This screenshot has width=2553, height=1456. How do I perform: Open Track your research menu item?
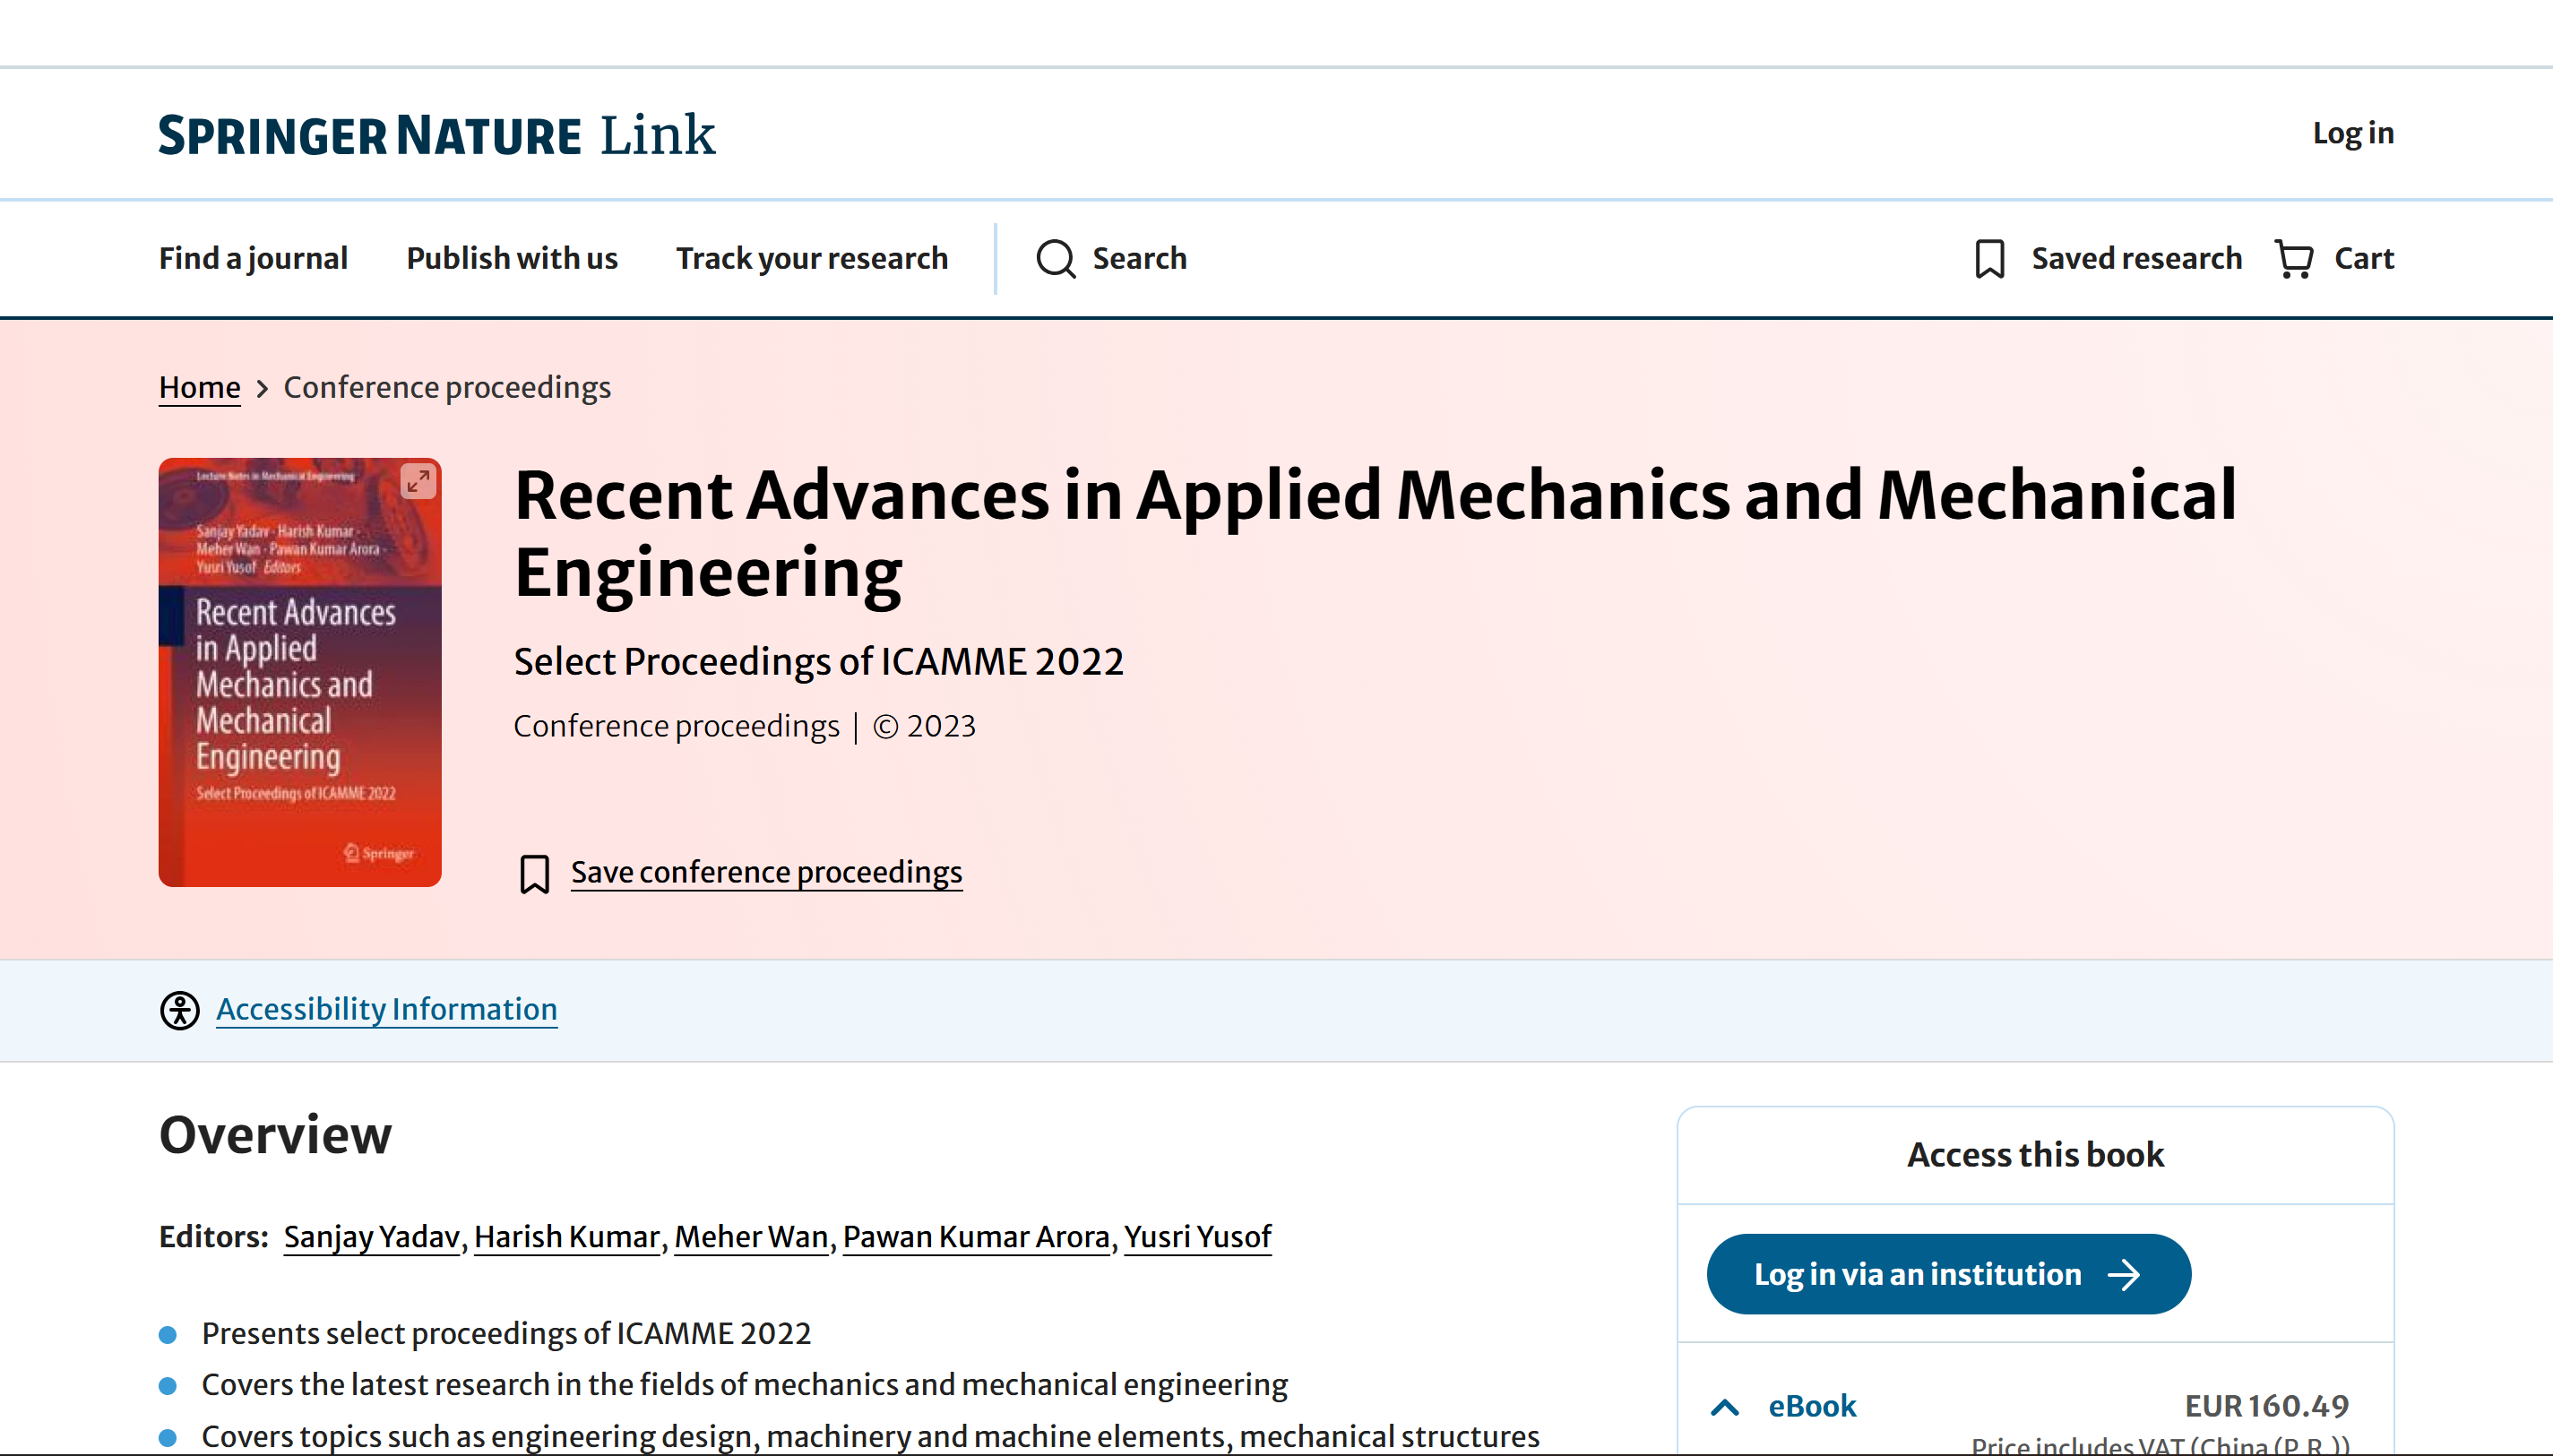click(812, 259)
